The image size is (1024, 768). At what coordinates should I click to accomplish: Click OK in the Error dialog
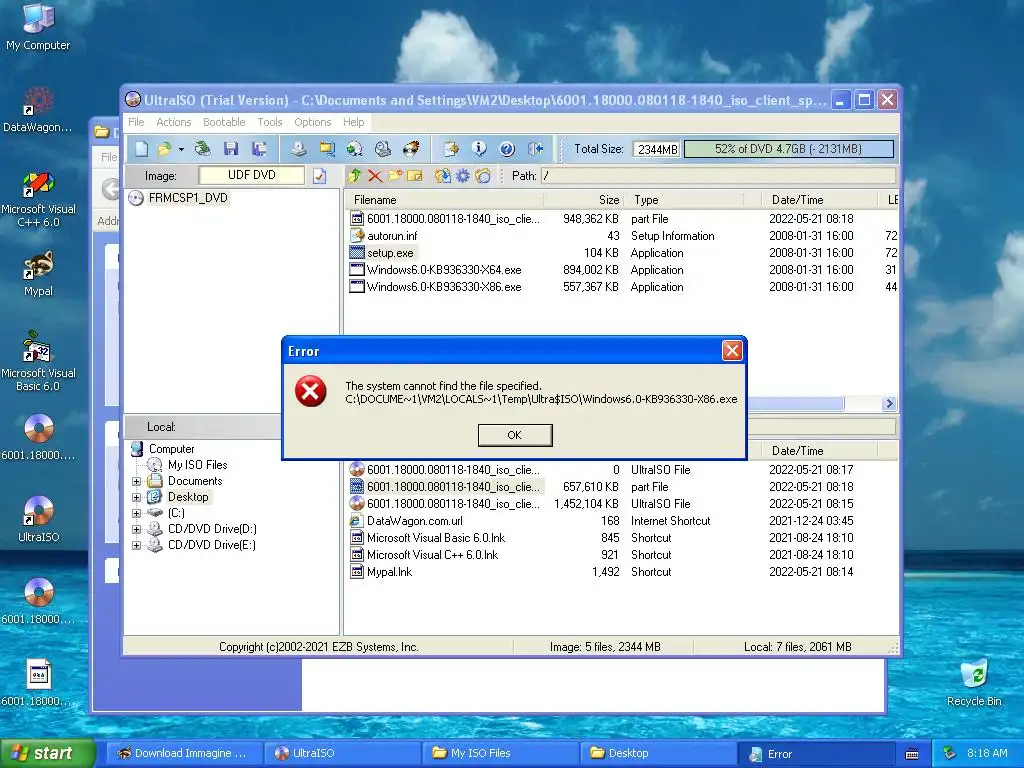515,435
